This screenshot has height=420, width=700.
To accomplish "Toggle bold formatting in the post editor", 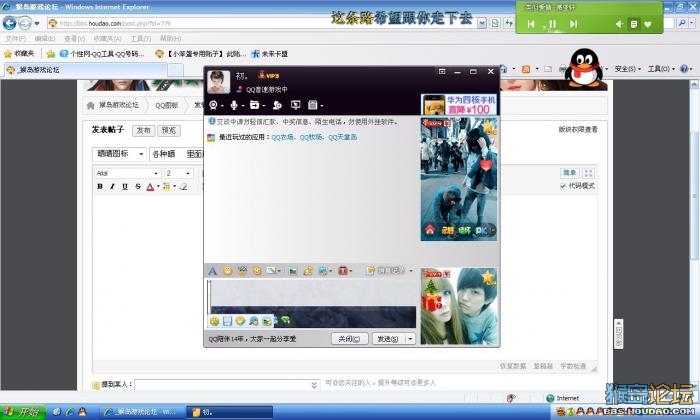I will point(100,187).
